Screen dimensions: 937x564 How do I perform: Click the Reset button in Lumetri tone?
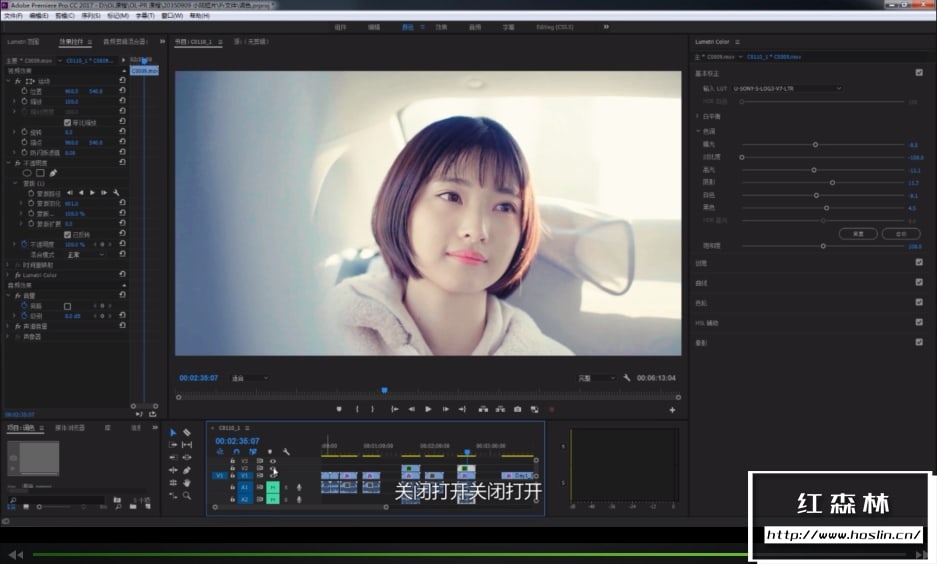857,233
